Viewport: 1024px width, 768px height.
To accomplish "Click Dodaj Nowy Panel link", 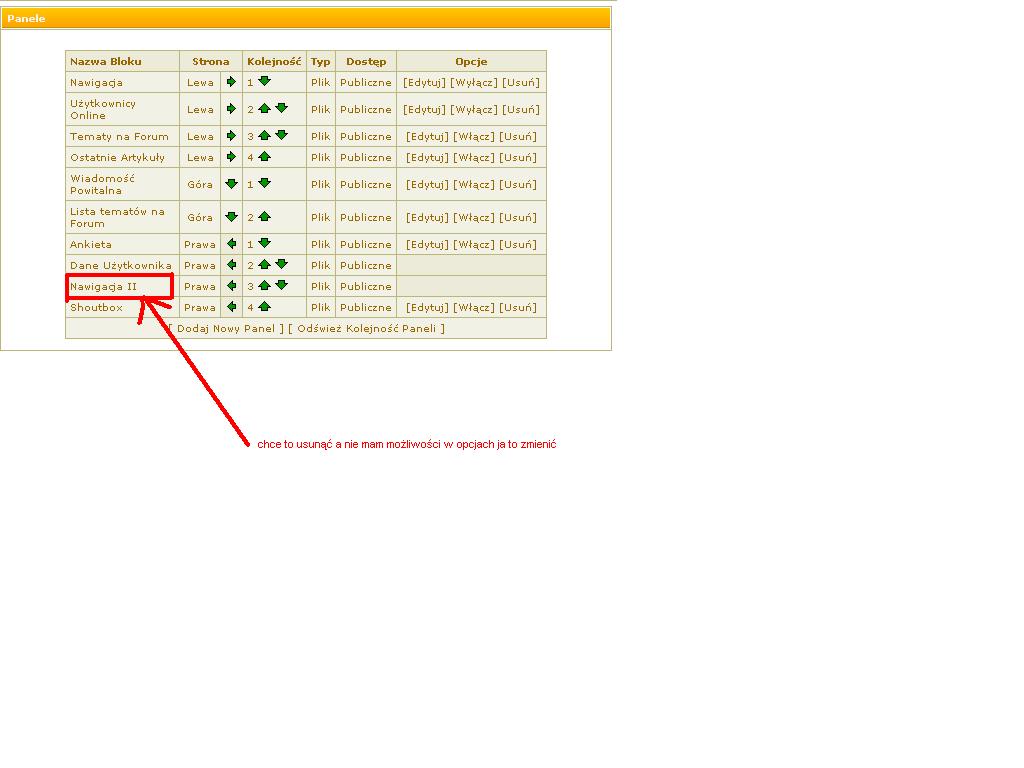I will tap(226, 328).
